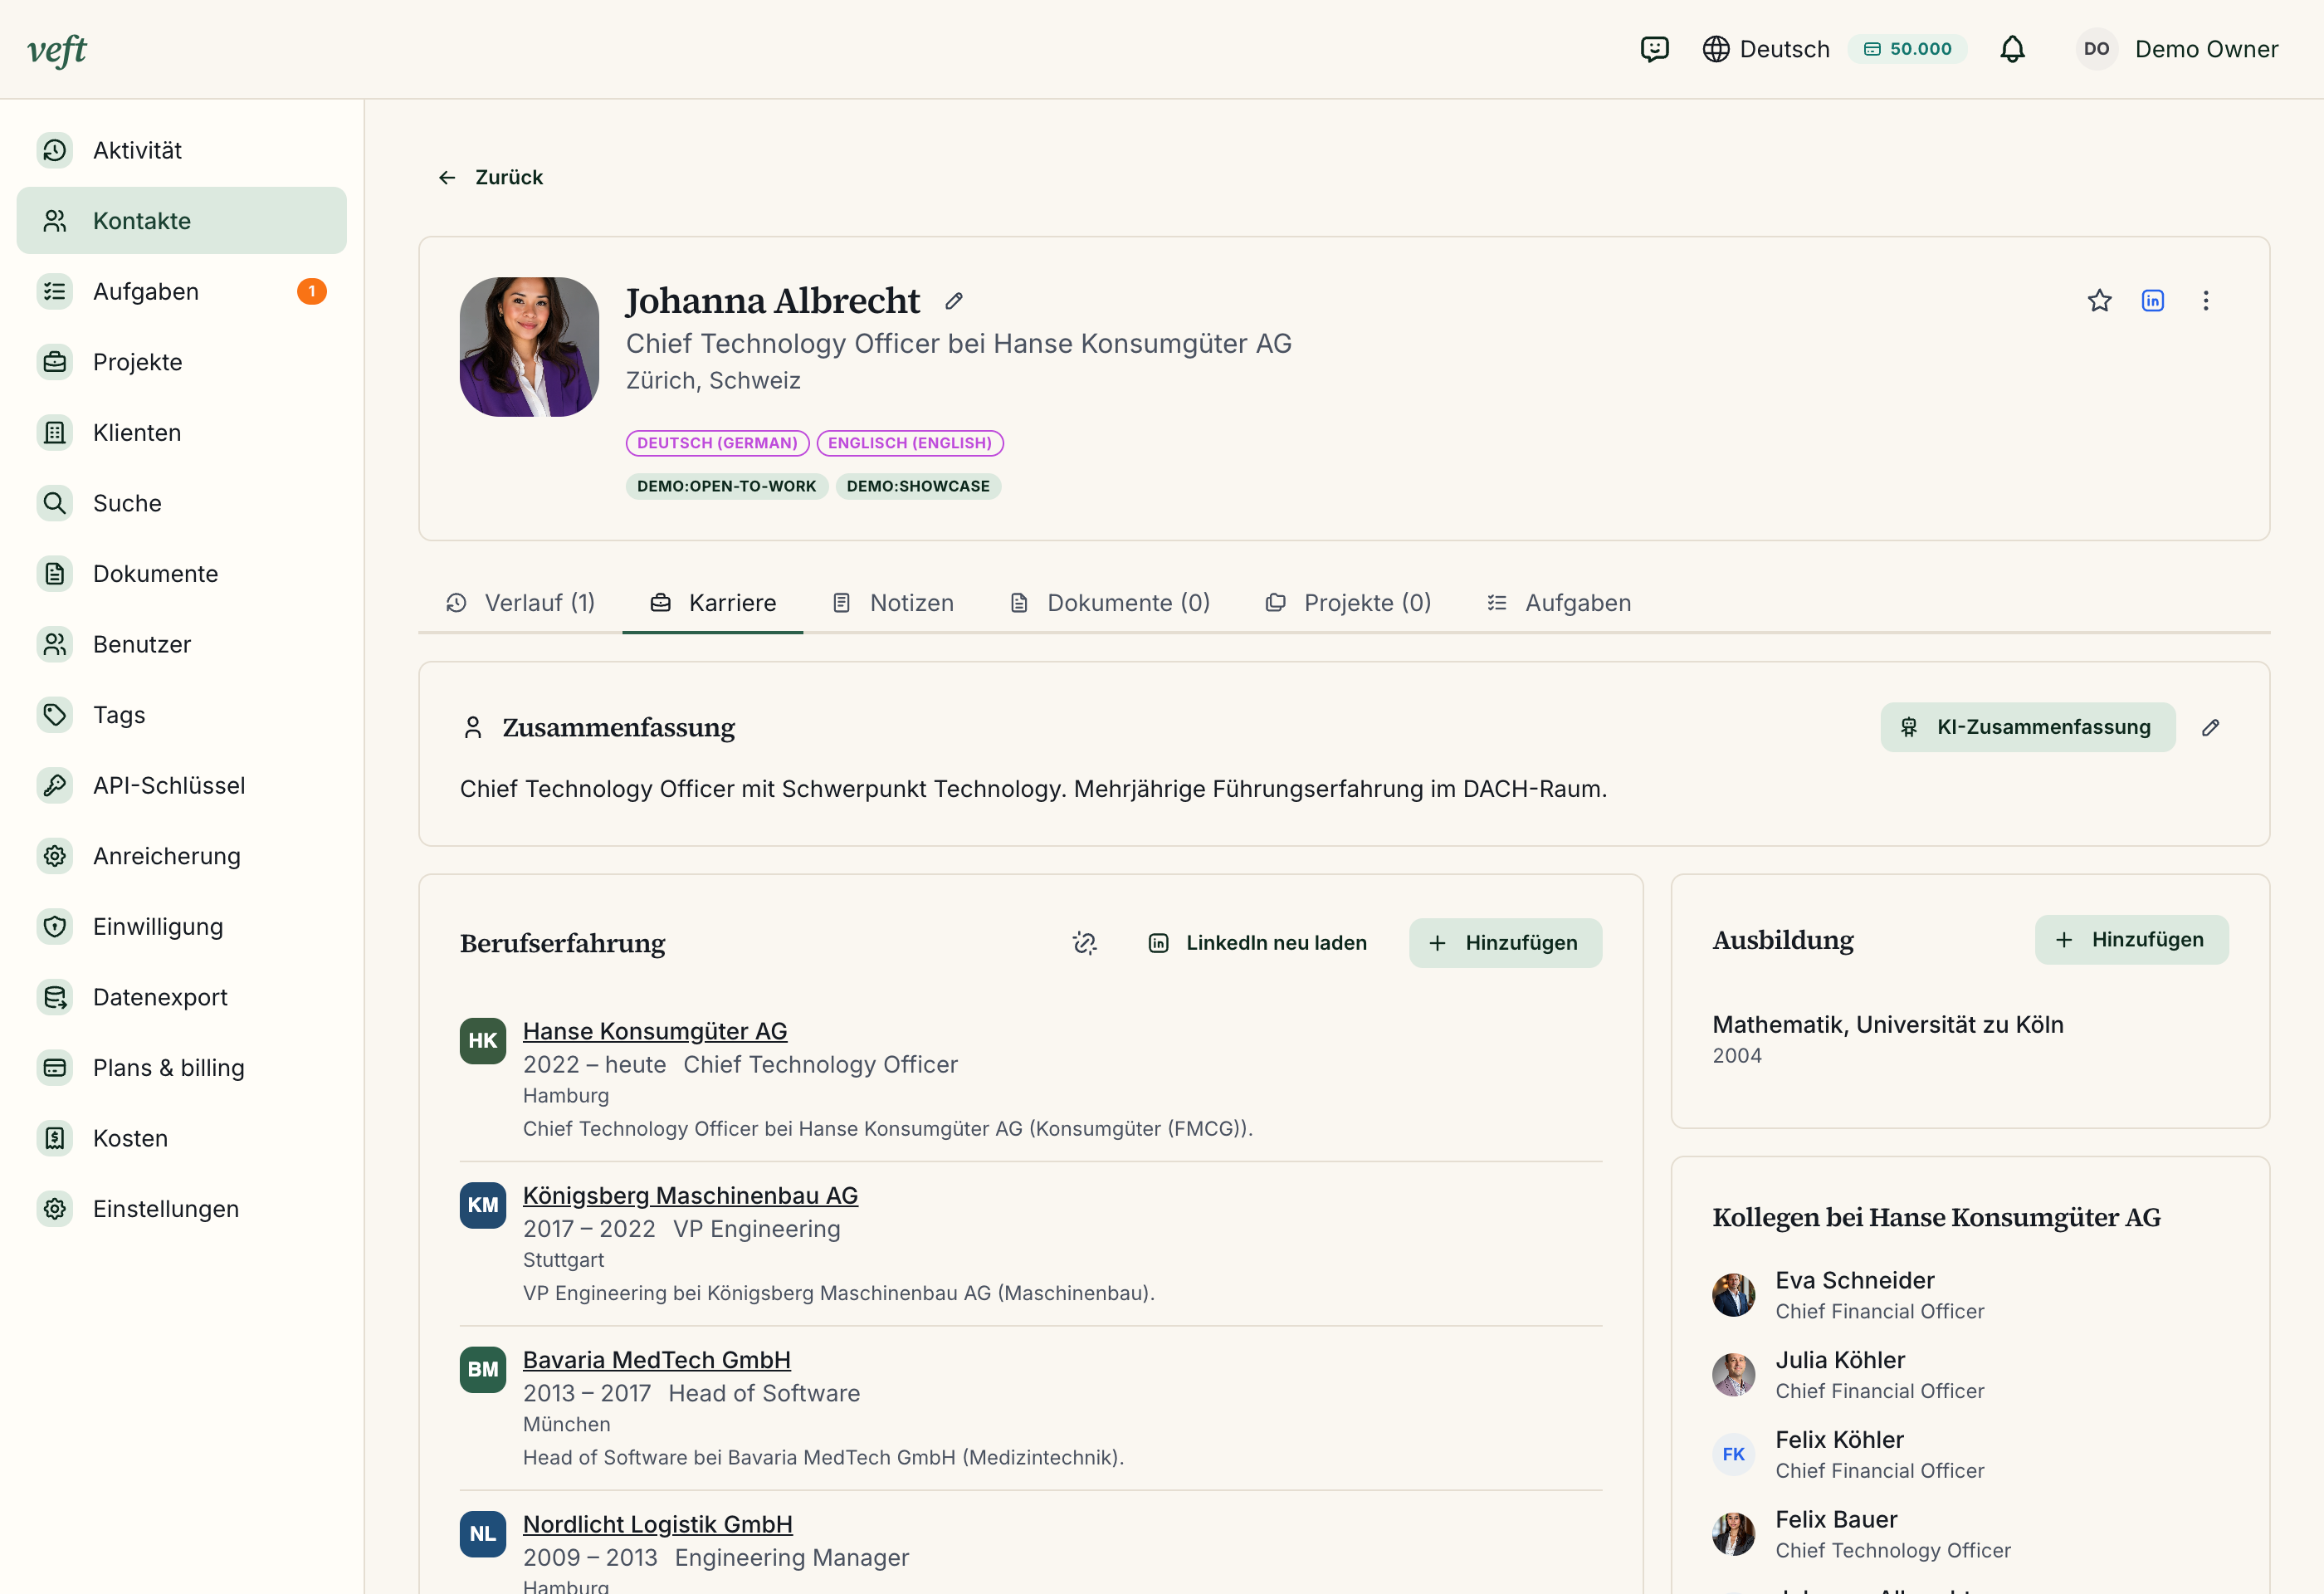2324x1594 pixels.
Task: Open the Deutsch language selector
Action: click(1766, 49)
